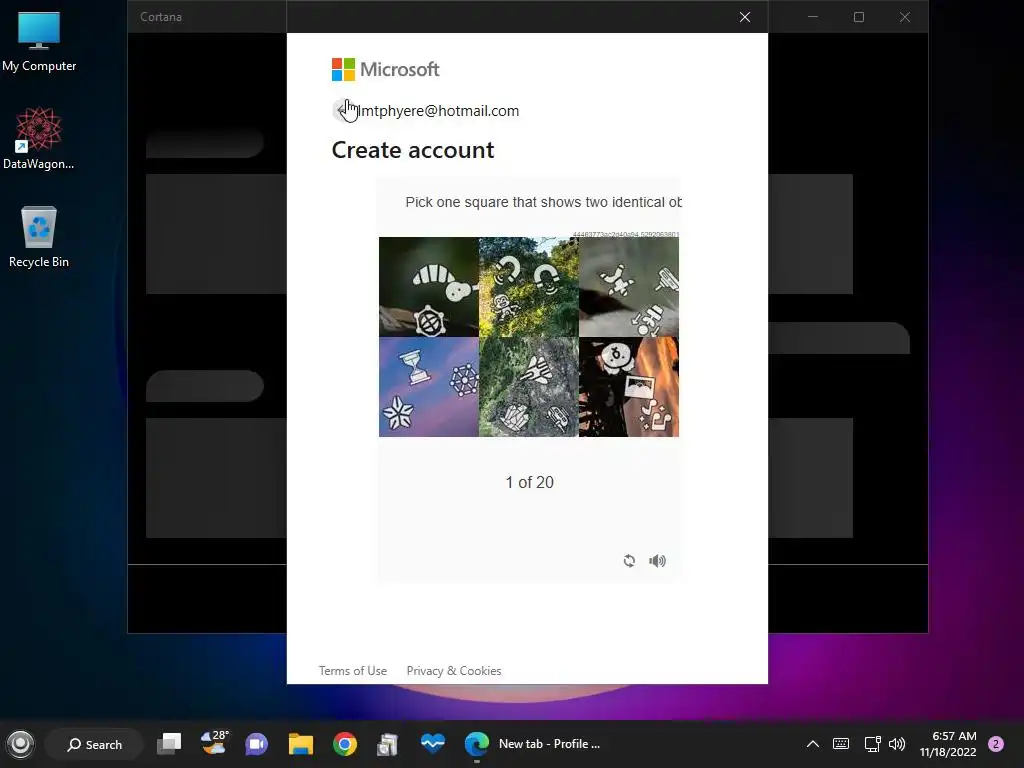1024x768 pixels.
Task: Pick the picture frame and music notes square
Action: pos(629,387)
